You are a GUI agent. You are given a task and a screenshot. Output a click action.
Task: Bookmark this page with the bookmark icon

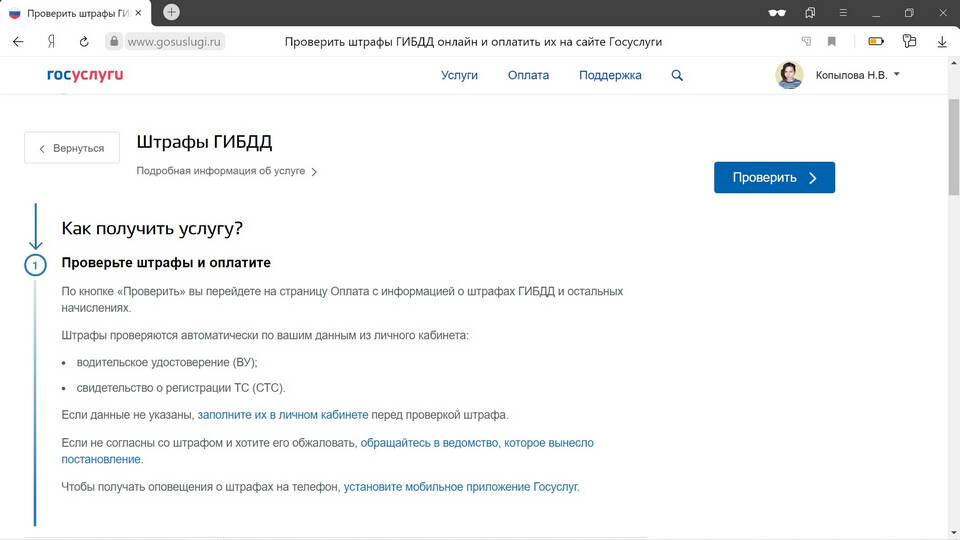832,42
